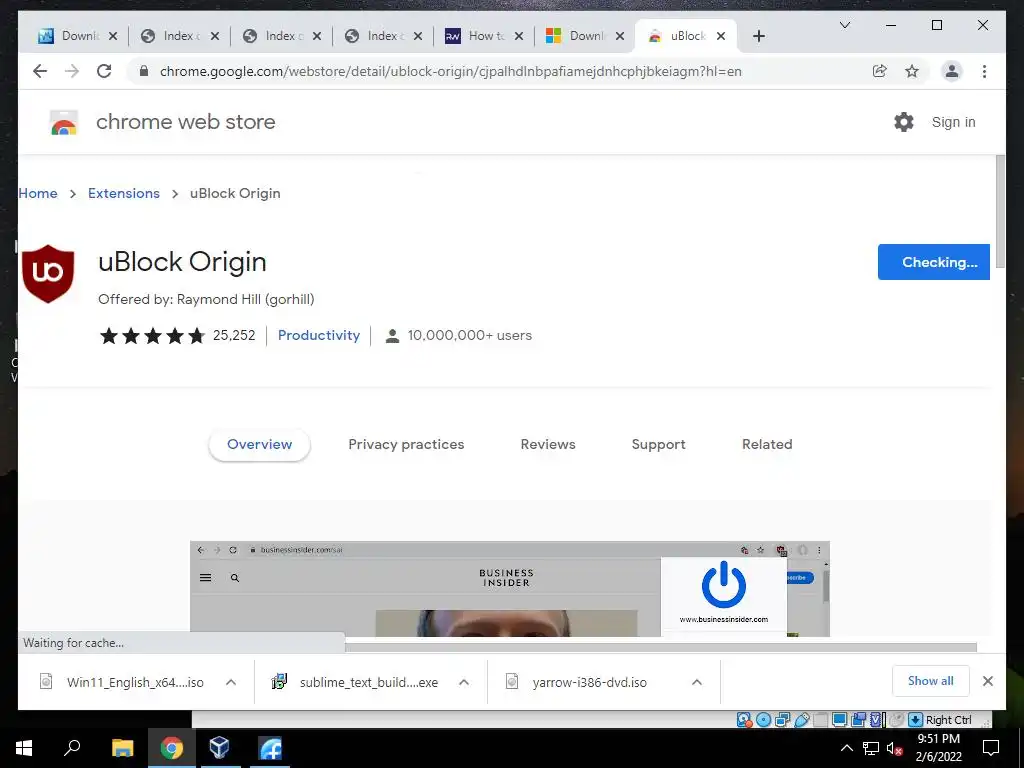Click the uBlock screenshot preview image
The image size is (1024, 768).
point(509,588)
